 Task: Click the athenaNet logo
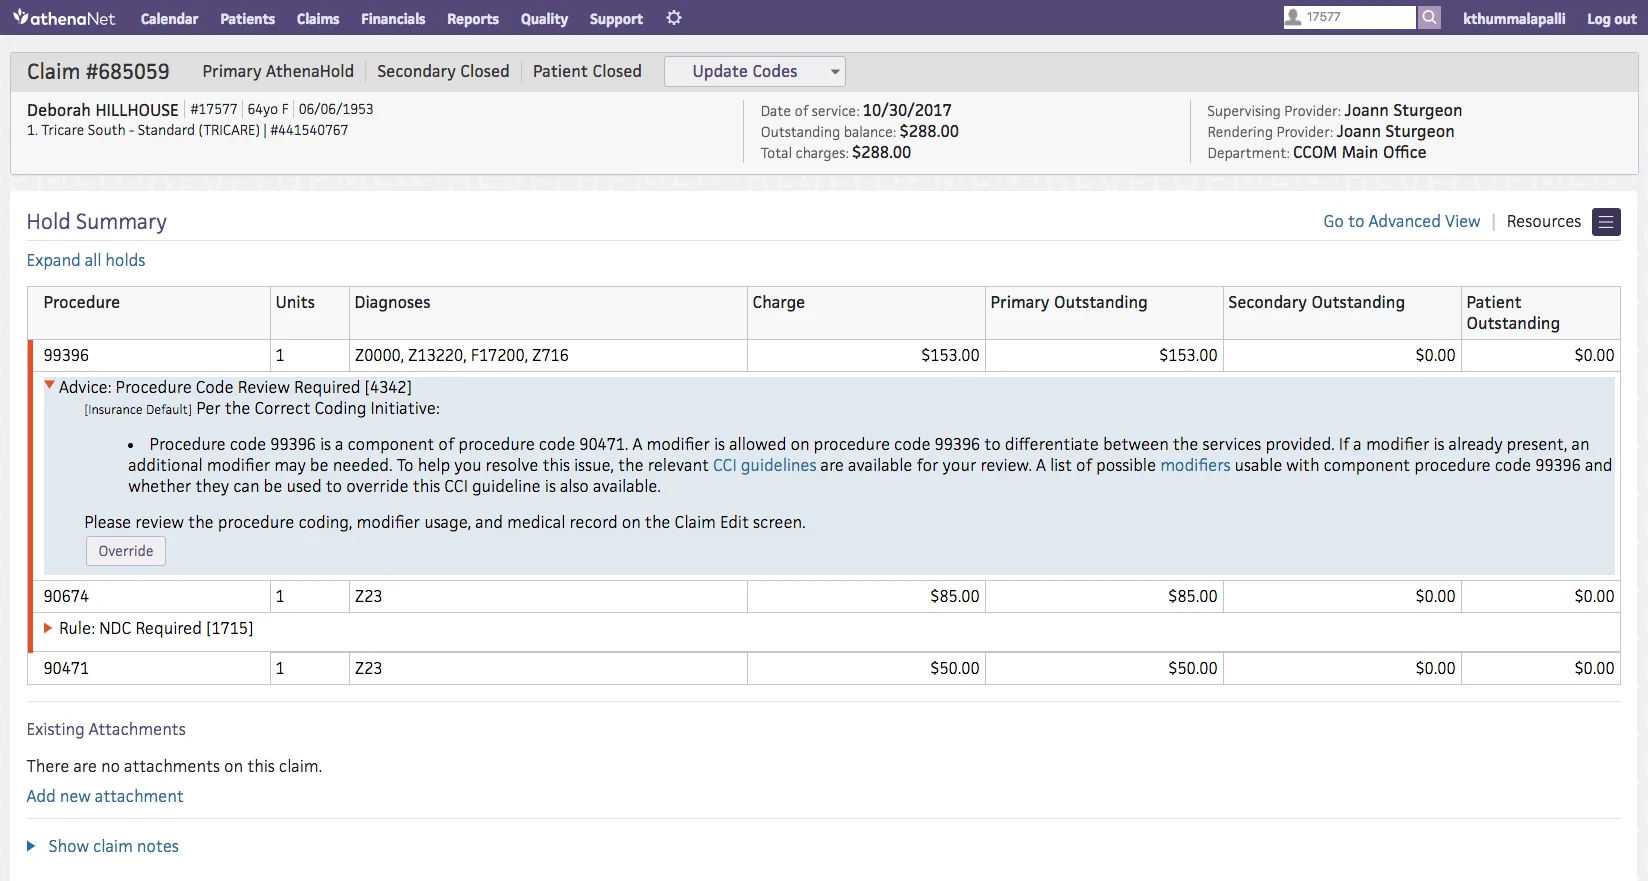[64, 18]
